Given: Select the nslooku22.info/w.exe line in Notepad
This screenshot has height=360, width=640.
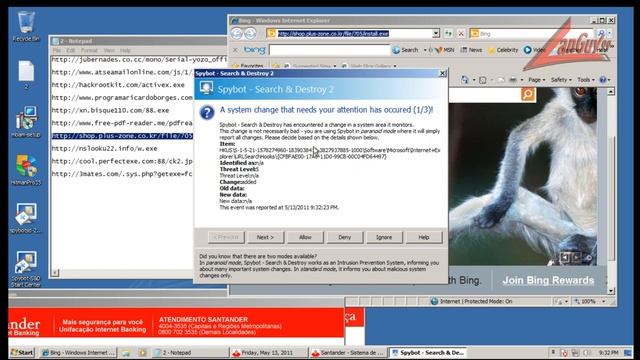Looking at the screenshot, I should tap(104, 149).
